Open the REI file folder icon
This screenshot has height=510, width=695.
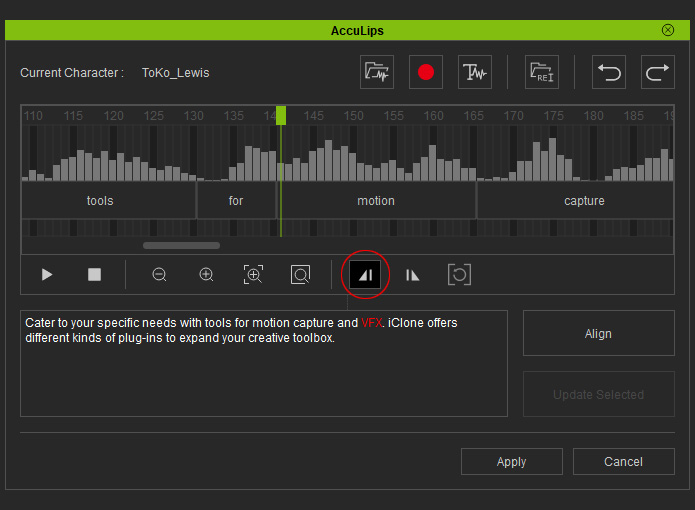coord(541,72)
